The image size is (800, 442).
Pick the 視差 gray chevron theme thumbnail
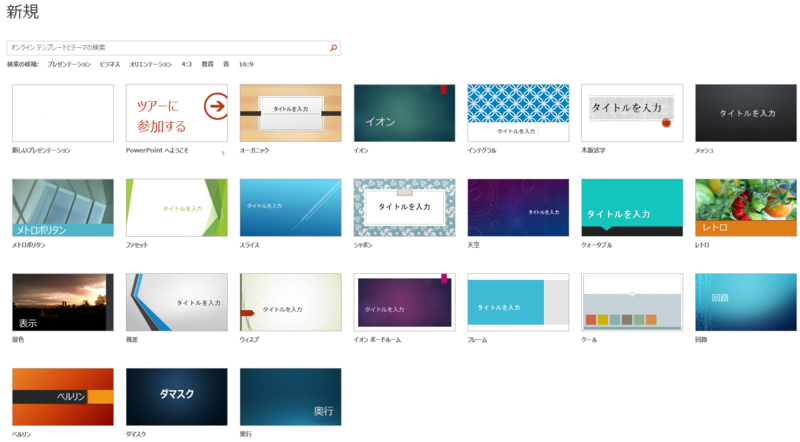[x=177, y=302]
